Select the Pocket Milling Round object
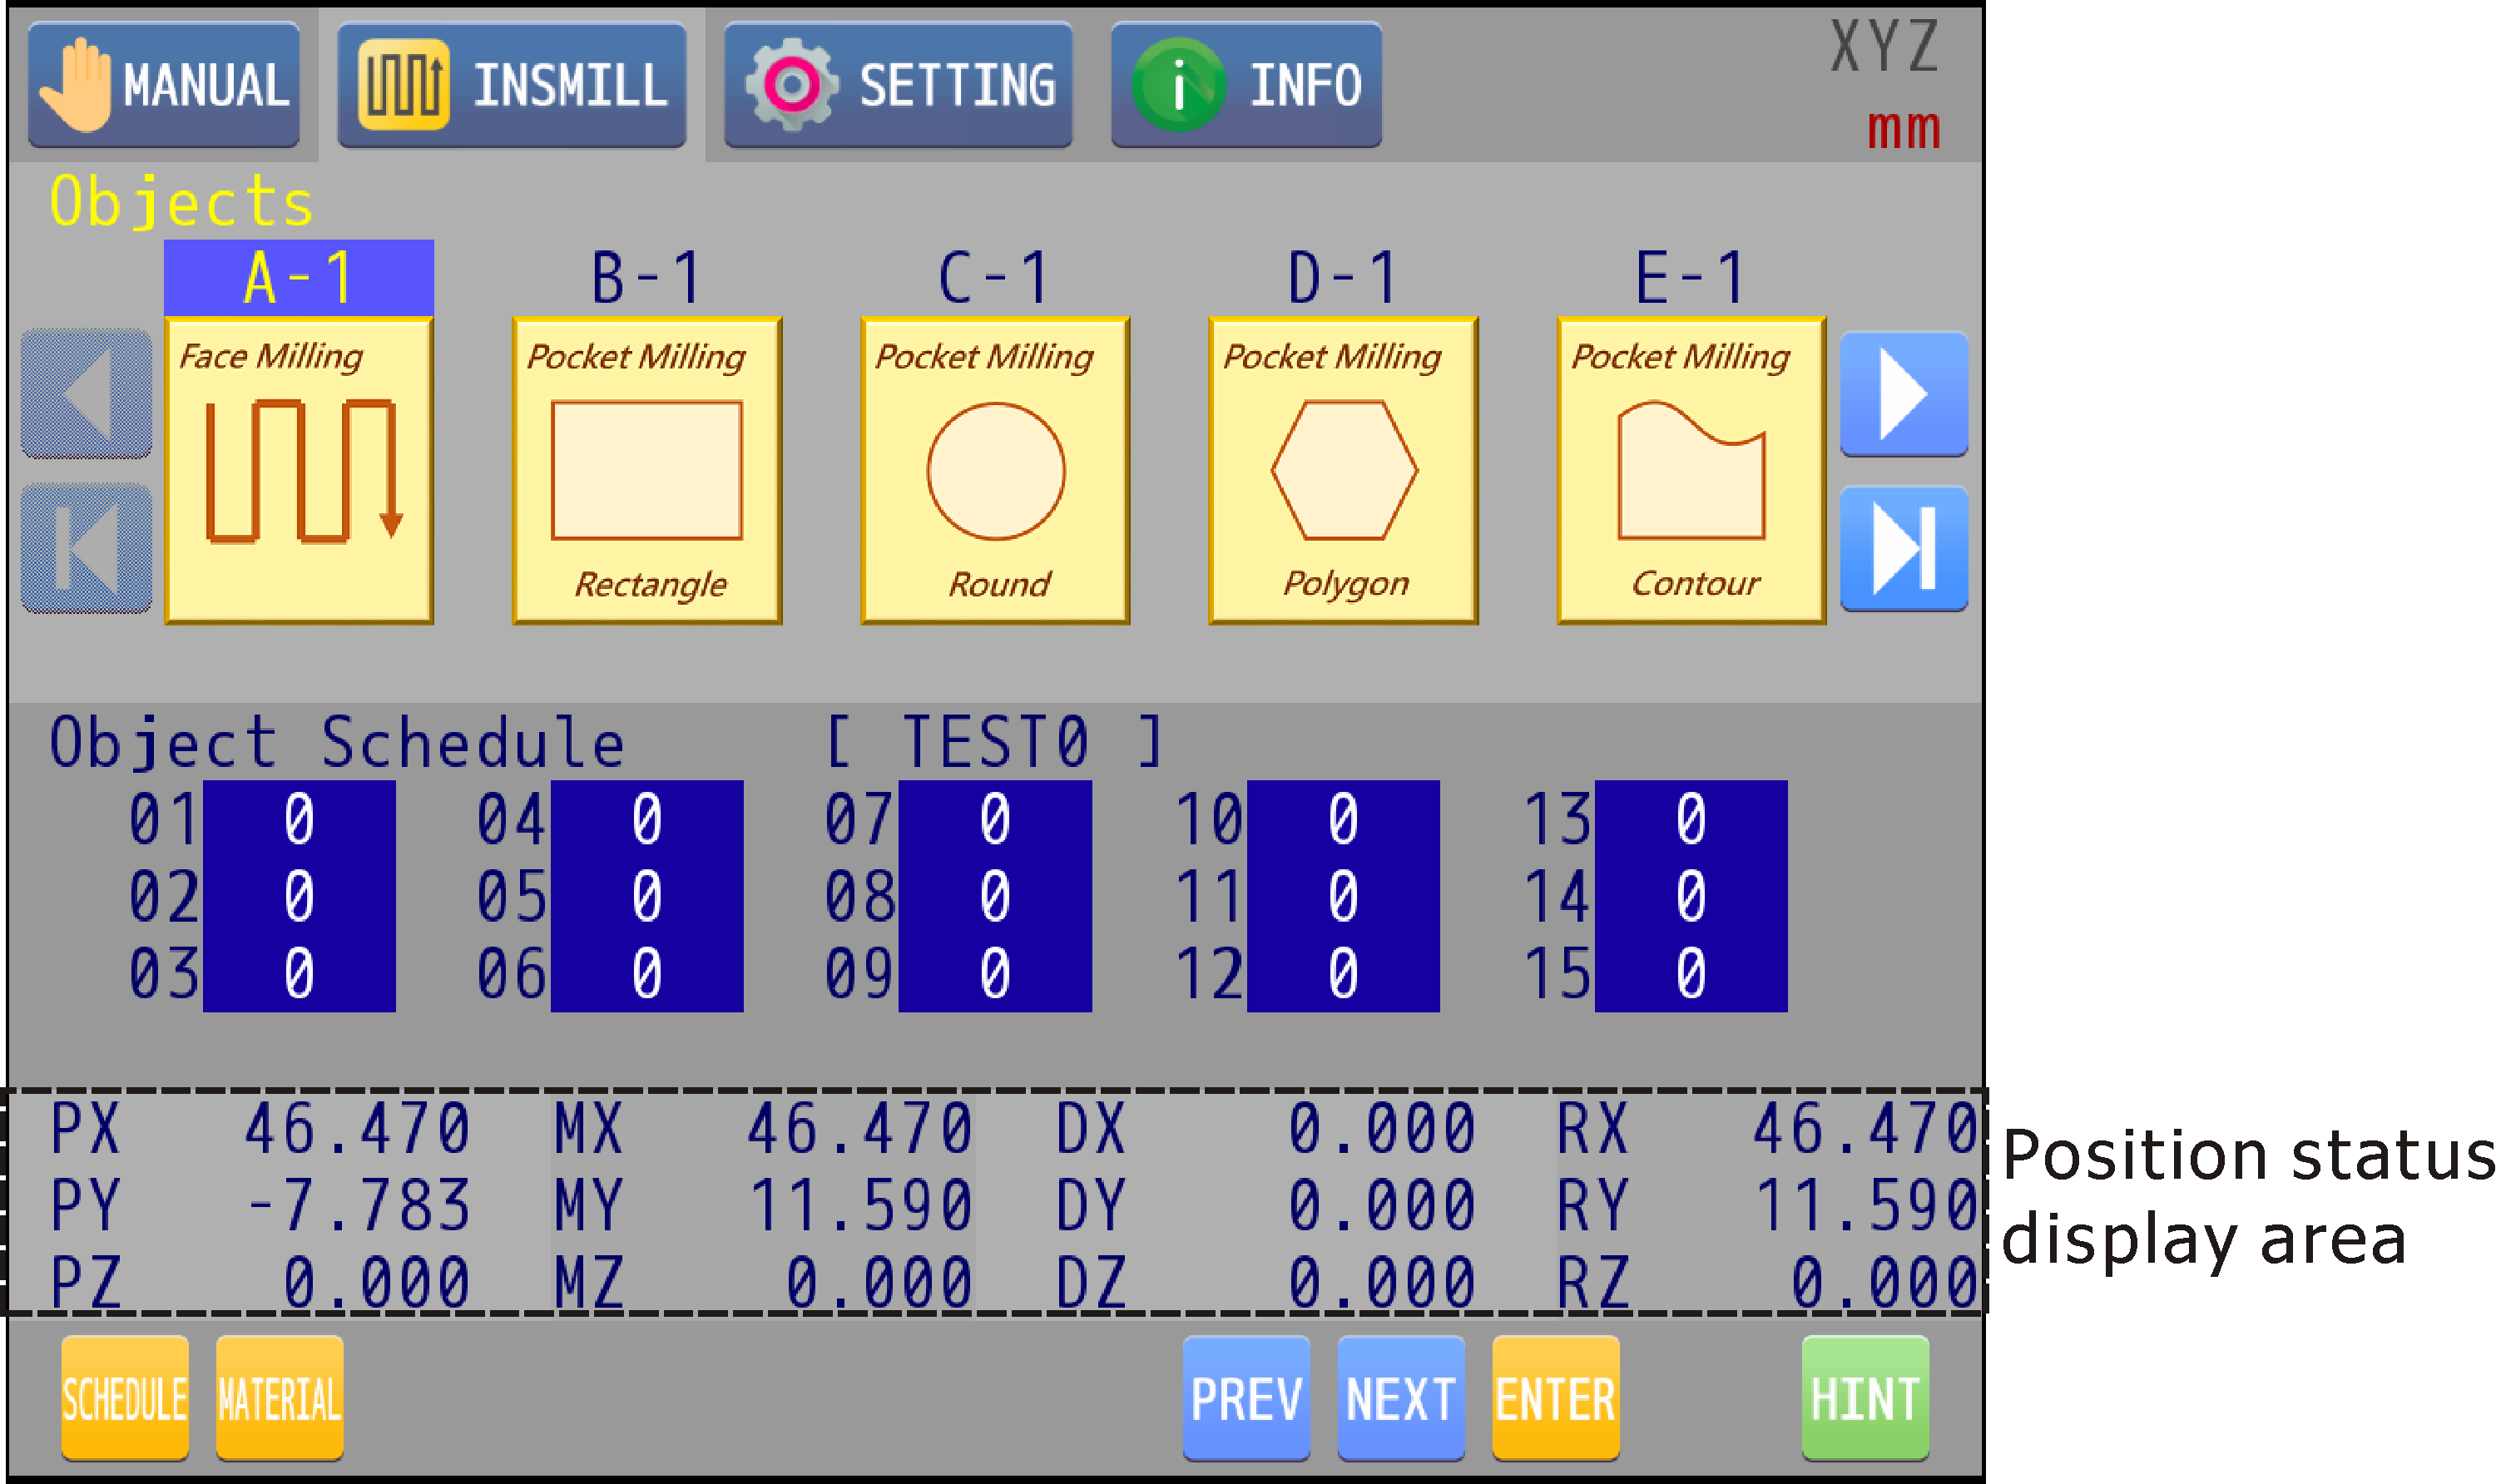2496x1484 pixels. (x=995, y=470)
